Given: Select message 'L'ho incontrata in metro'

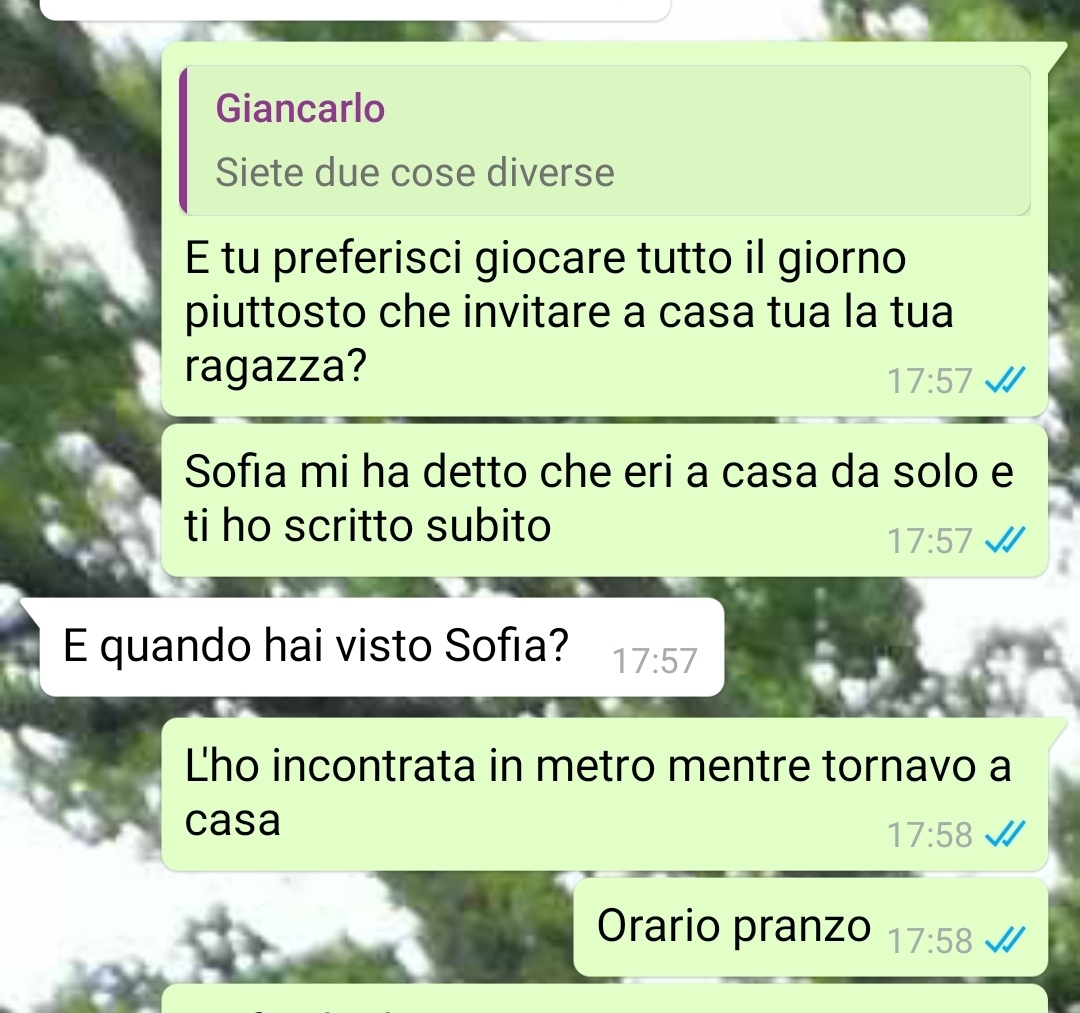Looking at the screenshot, I should click(x=605, y=794).
